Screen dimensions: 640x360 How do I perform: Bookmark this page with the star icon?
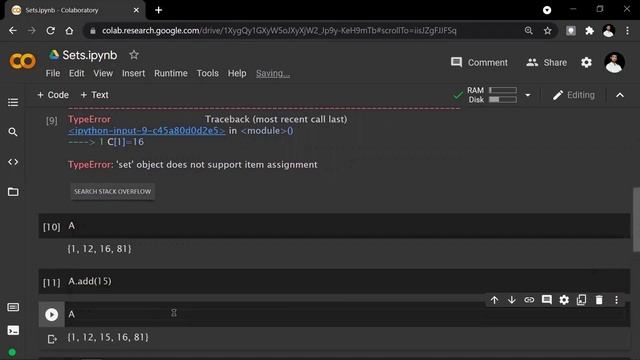pos(547,31)
